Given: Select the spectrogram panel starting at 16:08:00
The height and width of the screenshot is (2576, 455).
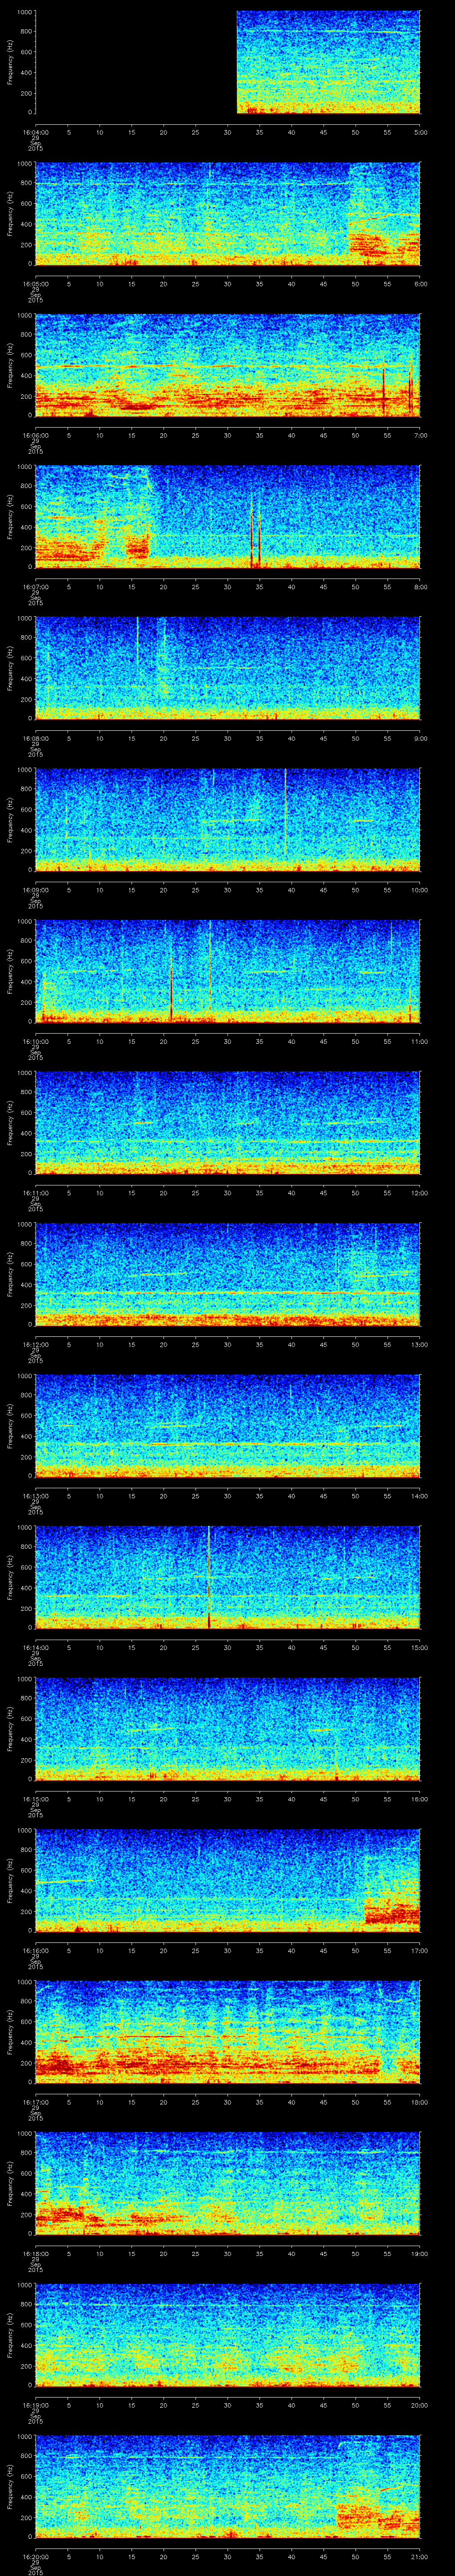Looking at the screenshot, I should pyautogui.click(x=228, y=668).
